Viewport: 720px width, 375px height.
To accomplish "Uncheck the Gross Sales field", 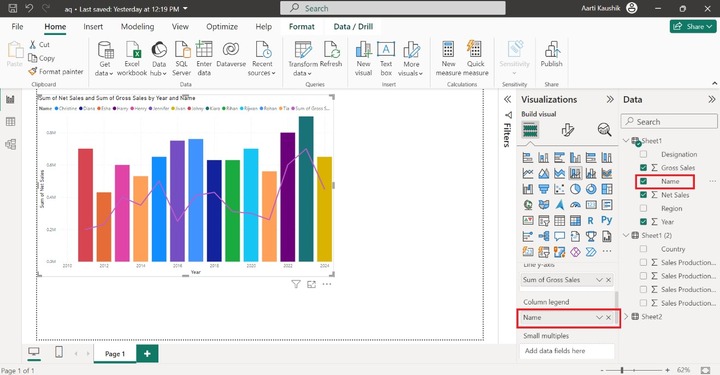I will 643,168.
